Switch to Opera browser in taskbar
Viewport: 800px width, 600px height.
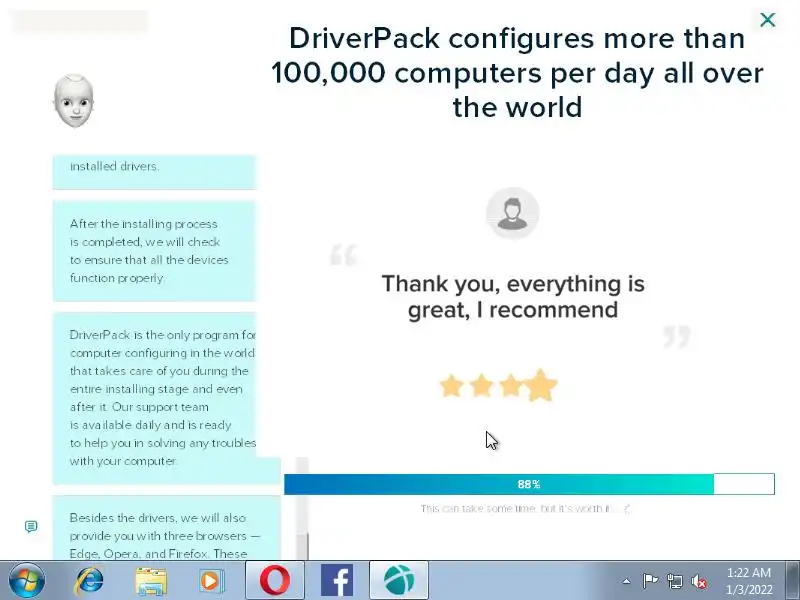pyautogui.click(x=274, y=580)
